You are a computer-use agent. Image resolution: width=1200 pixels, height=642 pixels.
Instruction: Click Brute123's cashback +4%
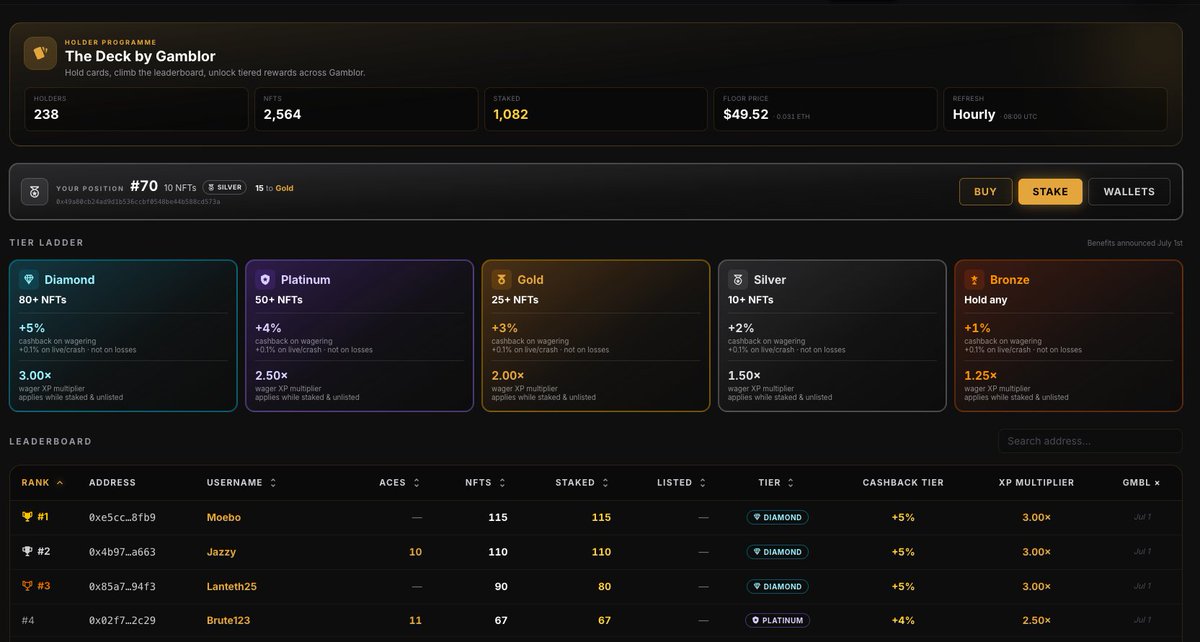[903, 620]
